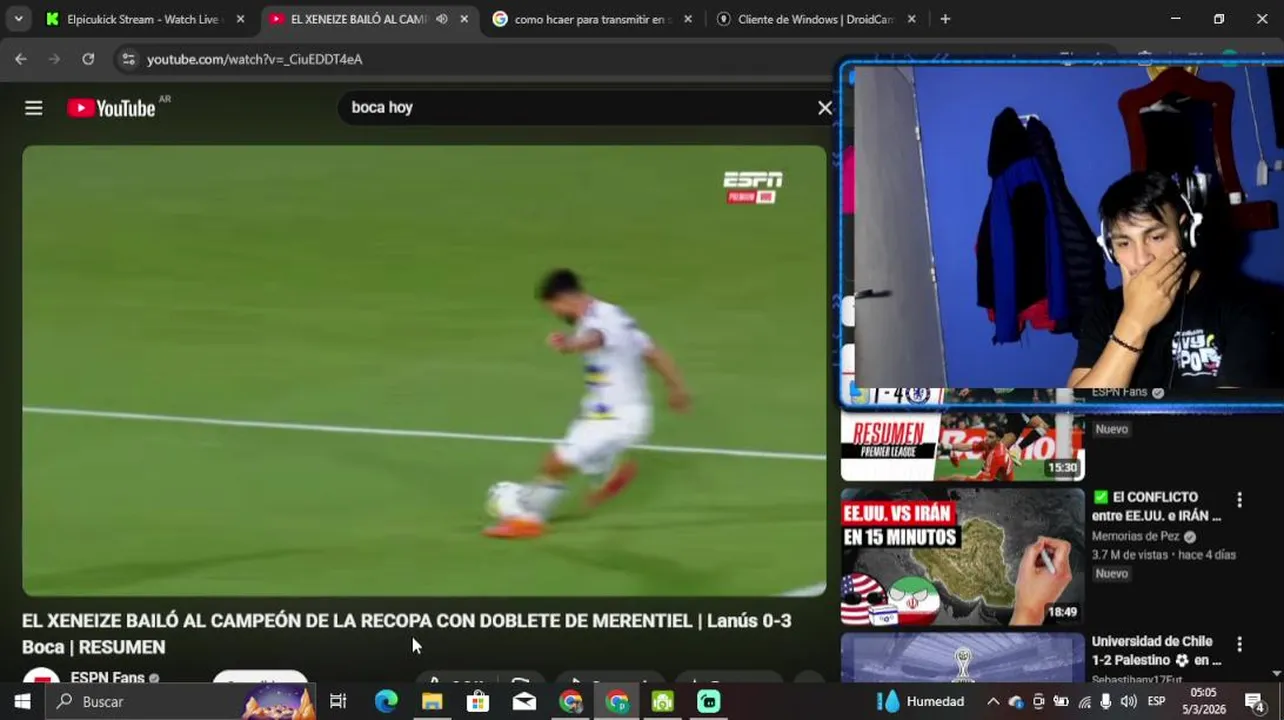Open the 'El CONFLICTO entre EE.UU. e IRÁN' title
Image resolution: width=1284 pixels, height=720 pixels.
pos(1156,506)
